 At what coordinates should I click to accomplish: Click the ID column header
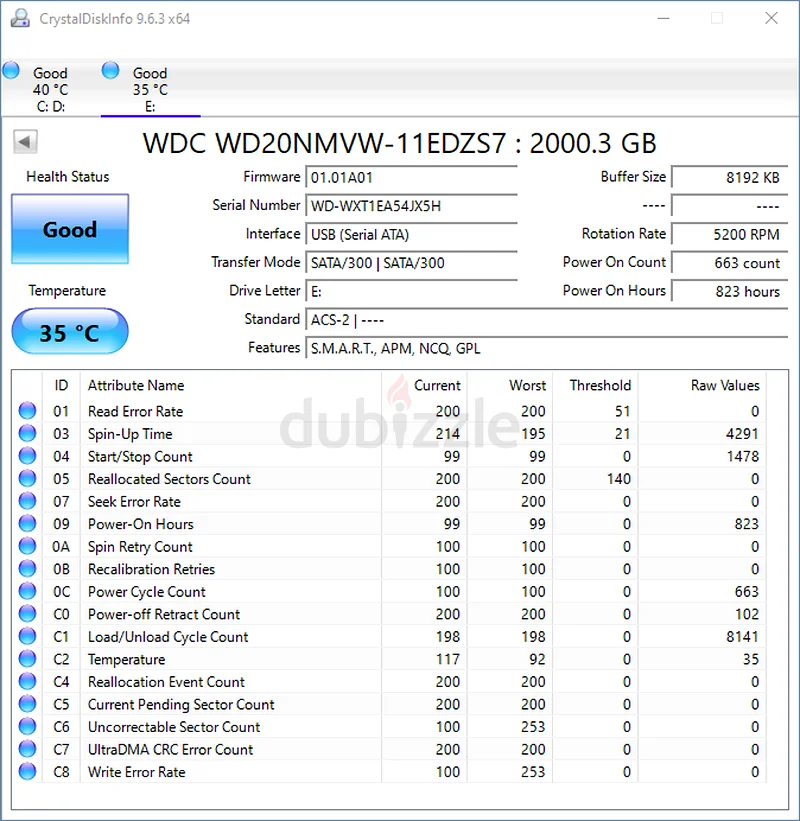[61, 385]
